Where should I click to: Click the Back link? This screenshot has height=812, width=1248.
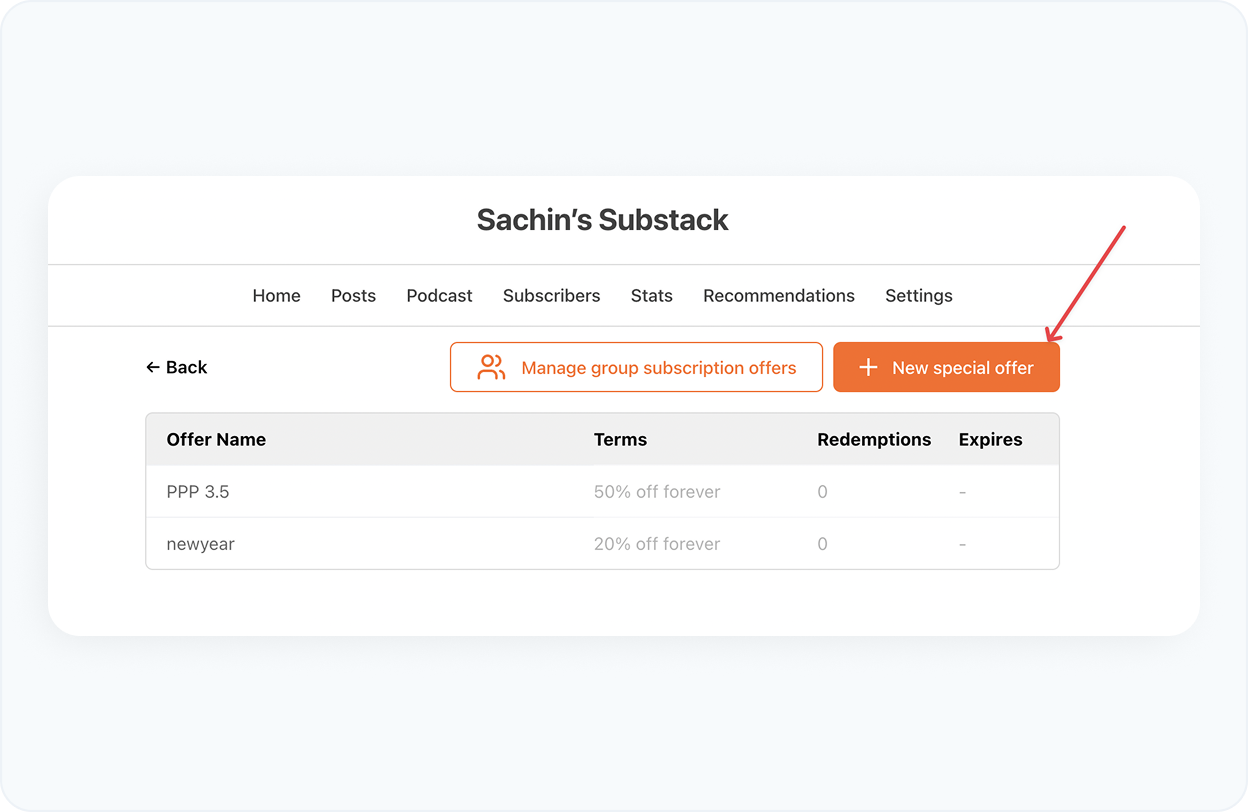[177, 367]
